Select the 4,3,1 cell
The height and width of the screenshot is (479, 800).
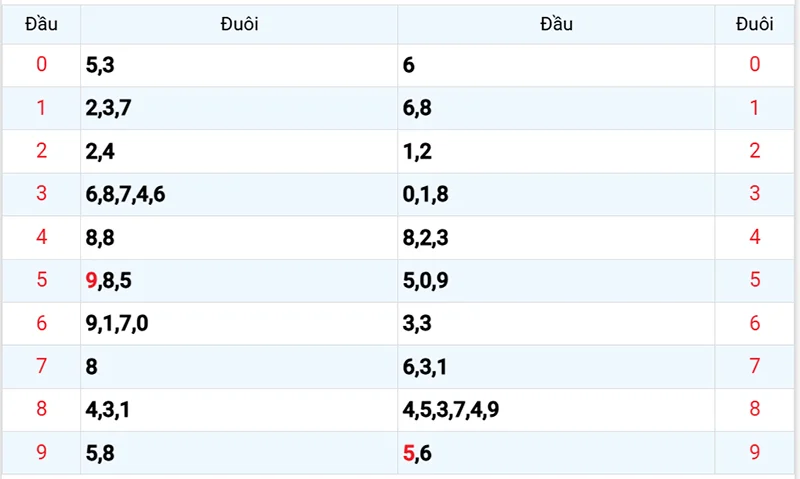pyautogui.click(x=109, y=409)
